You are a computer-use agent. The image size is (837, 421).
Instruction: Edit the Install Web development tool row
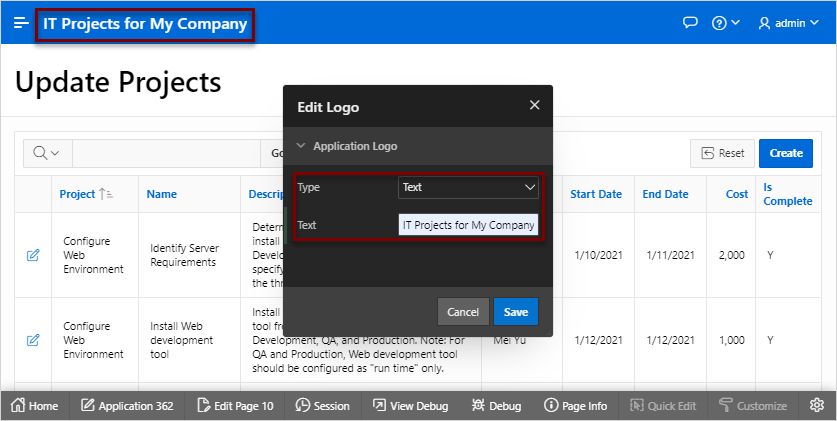click(x=33, y=340)
